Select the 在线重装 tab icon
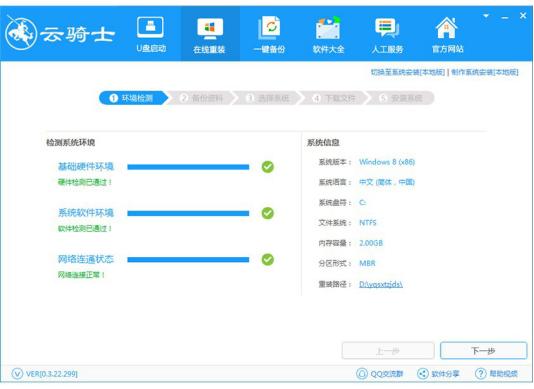Screen dimensions: 534x389 tap(210, 29)
